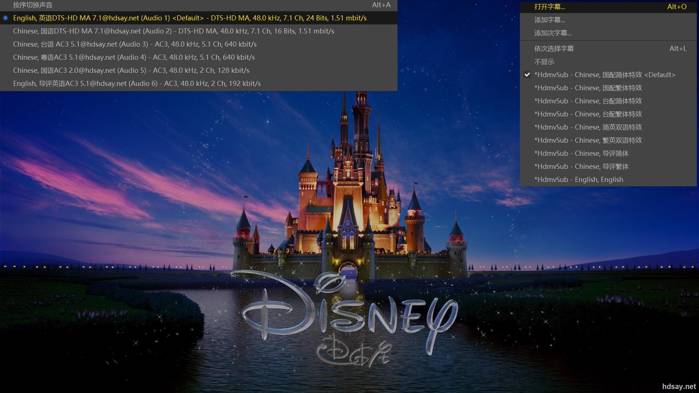Select HdmvSub Chinese 台配简体特效 subtitle
The height and width of the screenshot is (393, 699).
[608, 101]
